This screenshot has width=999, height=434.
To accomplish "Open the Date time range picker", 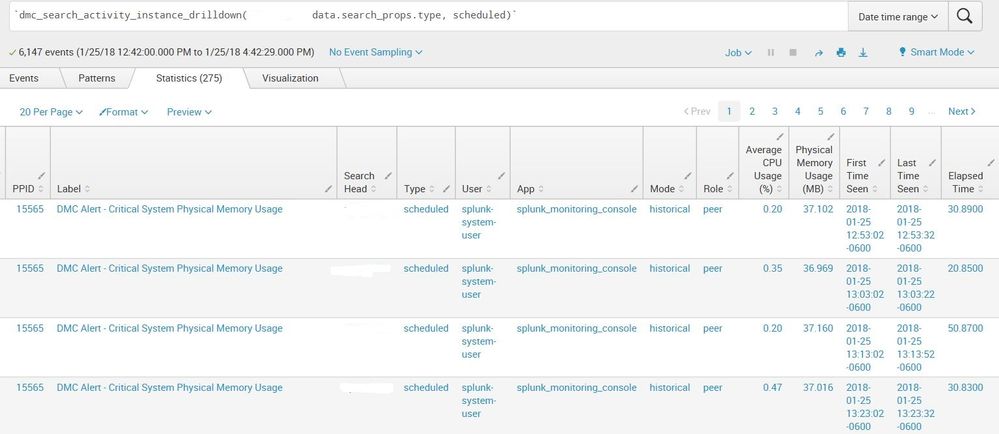I will click(898, 16).
